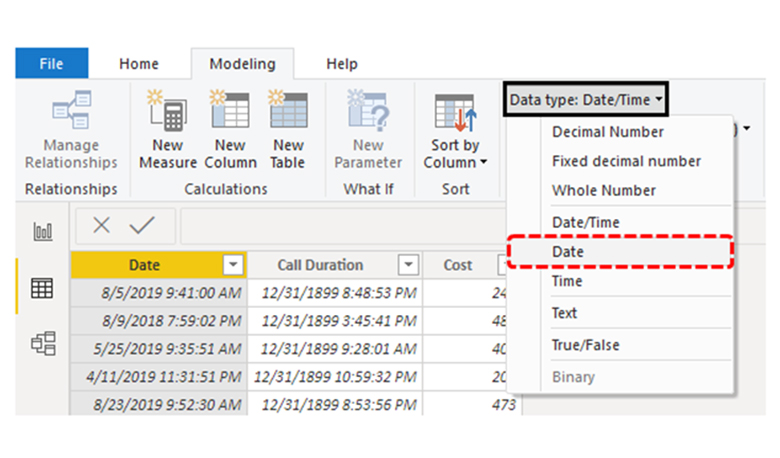The width and height of the screenshot is (780, 458).
Task: Create a New Measure
Action: pyautogui.click(x=168, y=129)
